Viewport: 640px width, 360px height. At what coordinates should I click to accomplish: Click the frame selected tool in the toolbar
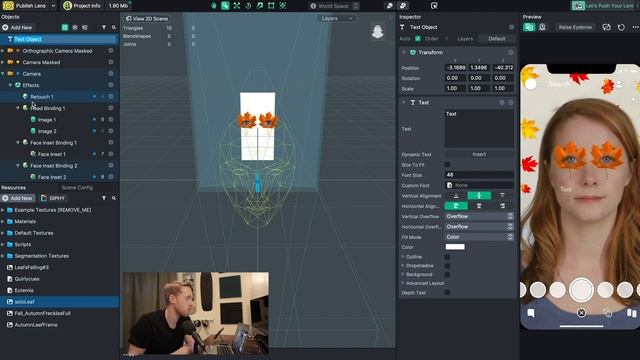[282, 6]
